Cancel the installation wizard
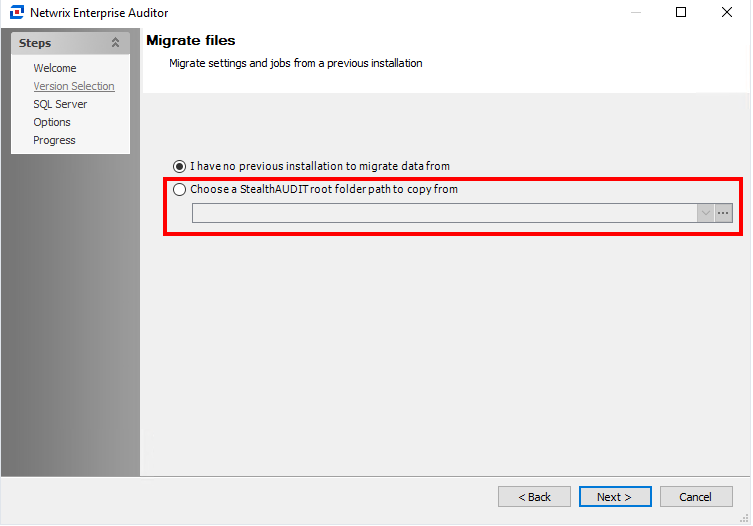The width and height of the screenshot is (753, 526). [696, 497]
